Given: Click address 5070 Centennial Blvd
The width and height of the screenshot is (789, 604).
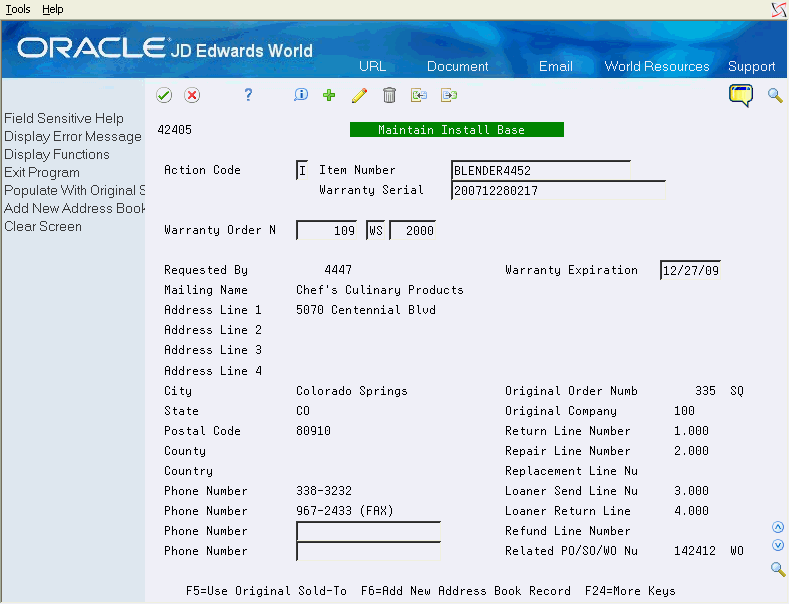Looking at the screenshot, I should (x=366, y=310).
